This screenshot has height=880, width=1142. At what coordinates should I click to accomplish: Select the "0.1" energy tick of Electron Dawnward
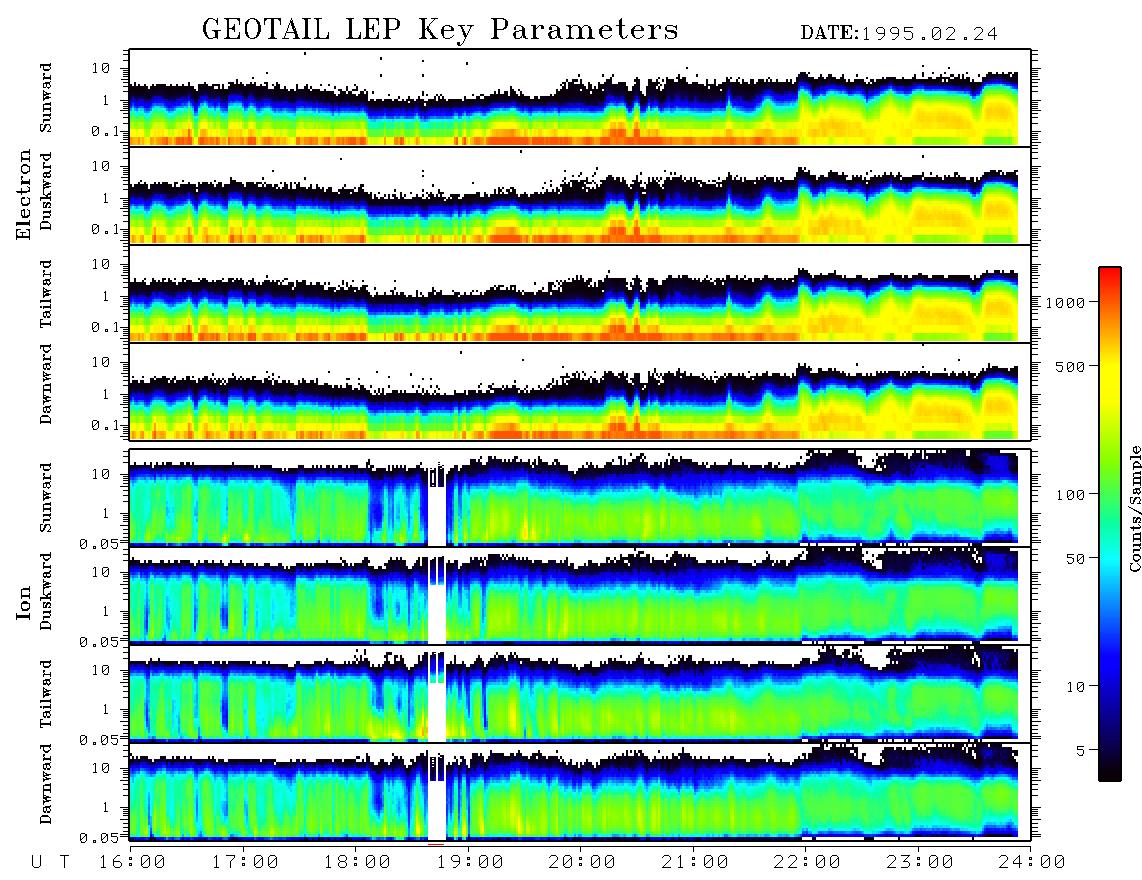click(106, 425)
